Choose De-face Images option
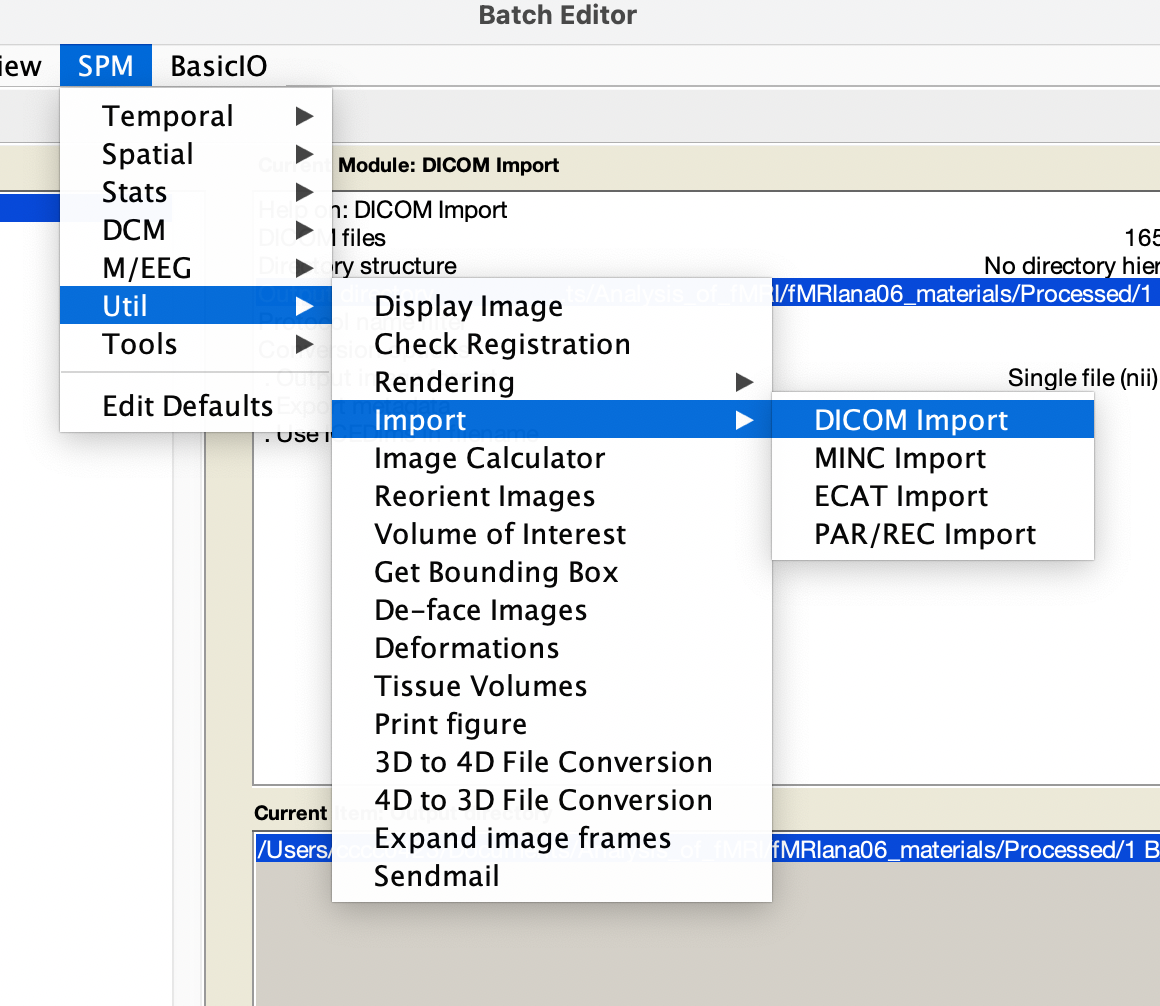 tap(480, 610)
